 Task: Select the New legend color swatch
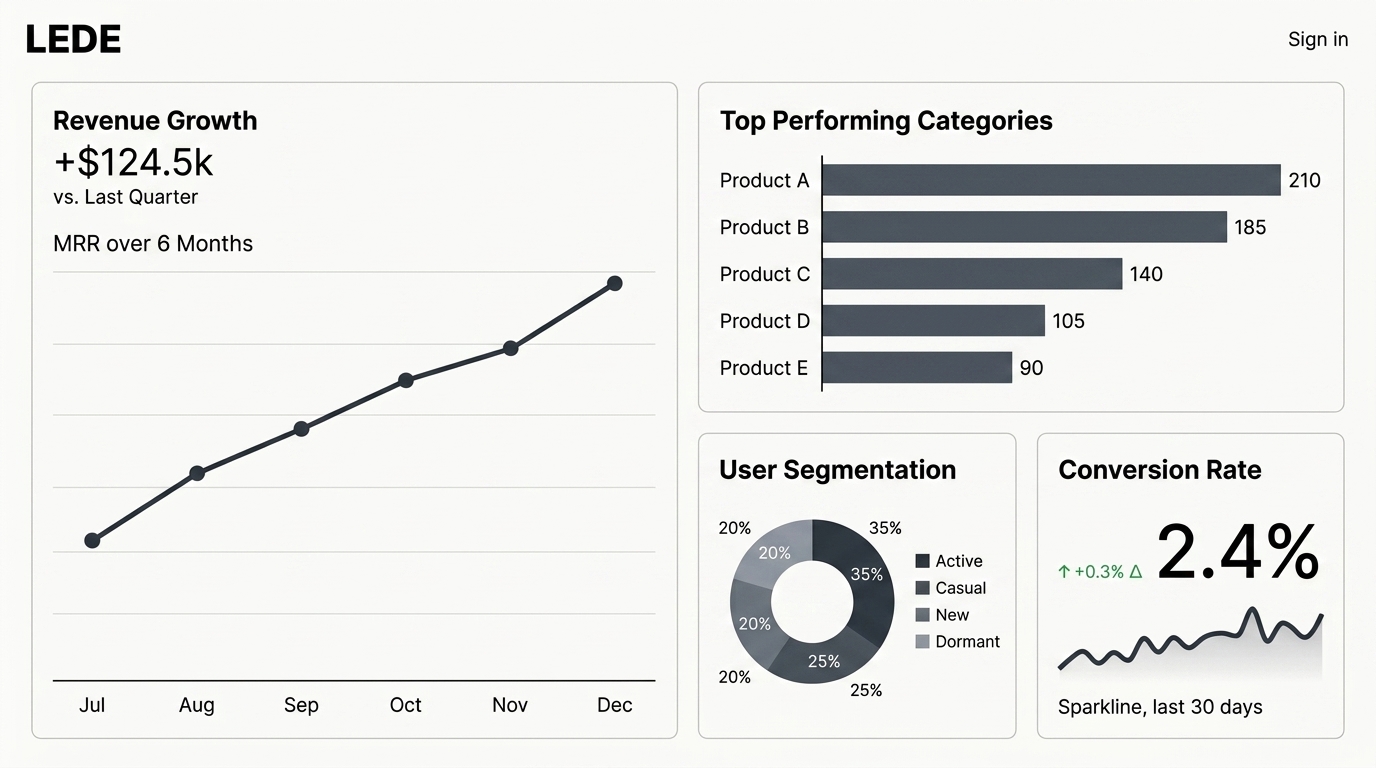click(922, 615)
